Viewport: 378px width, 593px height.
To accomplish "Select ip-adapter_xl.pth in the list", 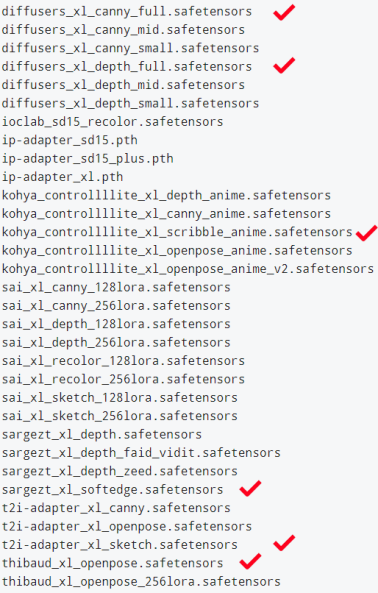I will tap(62, 177).
